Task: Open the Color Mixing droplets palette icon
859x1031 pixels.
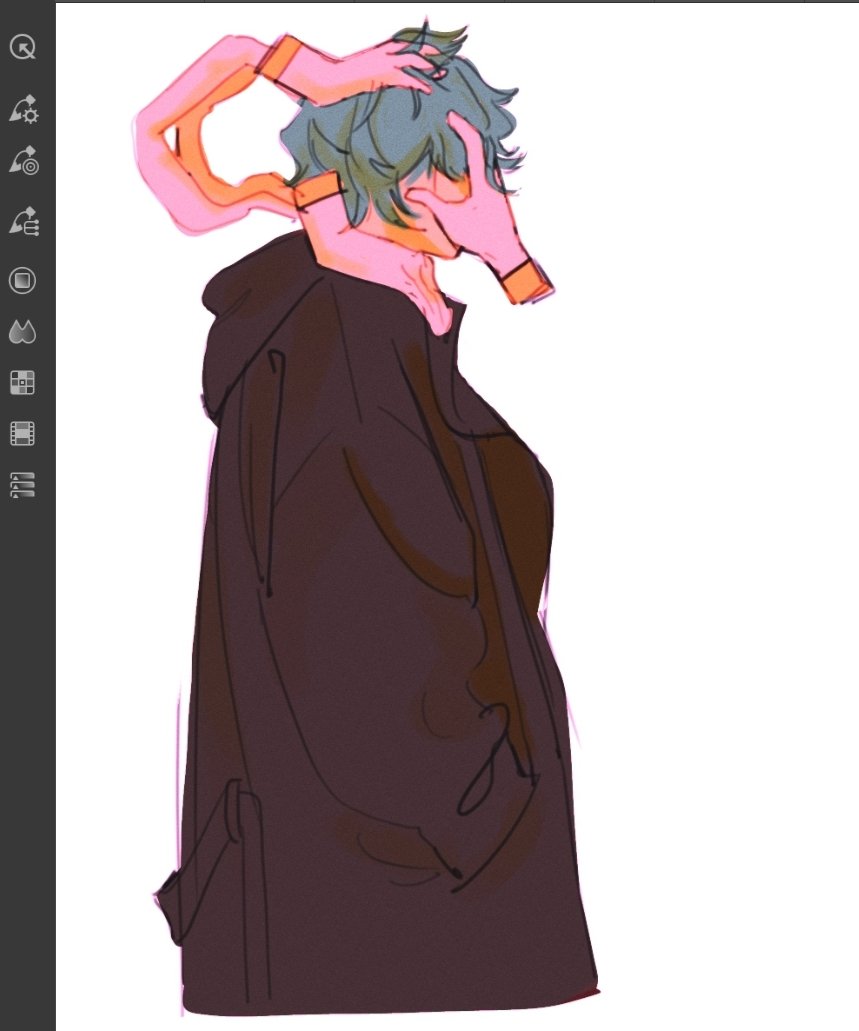Action: click(x=22, y=331)
